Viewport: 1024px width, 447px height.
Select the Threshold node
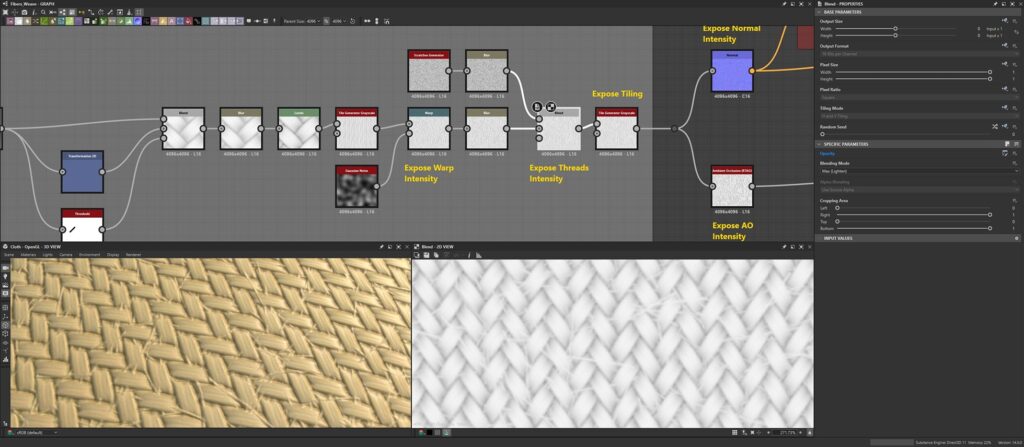[82, 225]
